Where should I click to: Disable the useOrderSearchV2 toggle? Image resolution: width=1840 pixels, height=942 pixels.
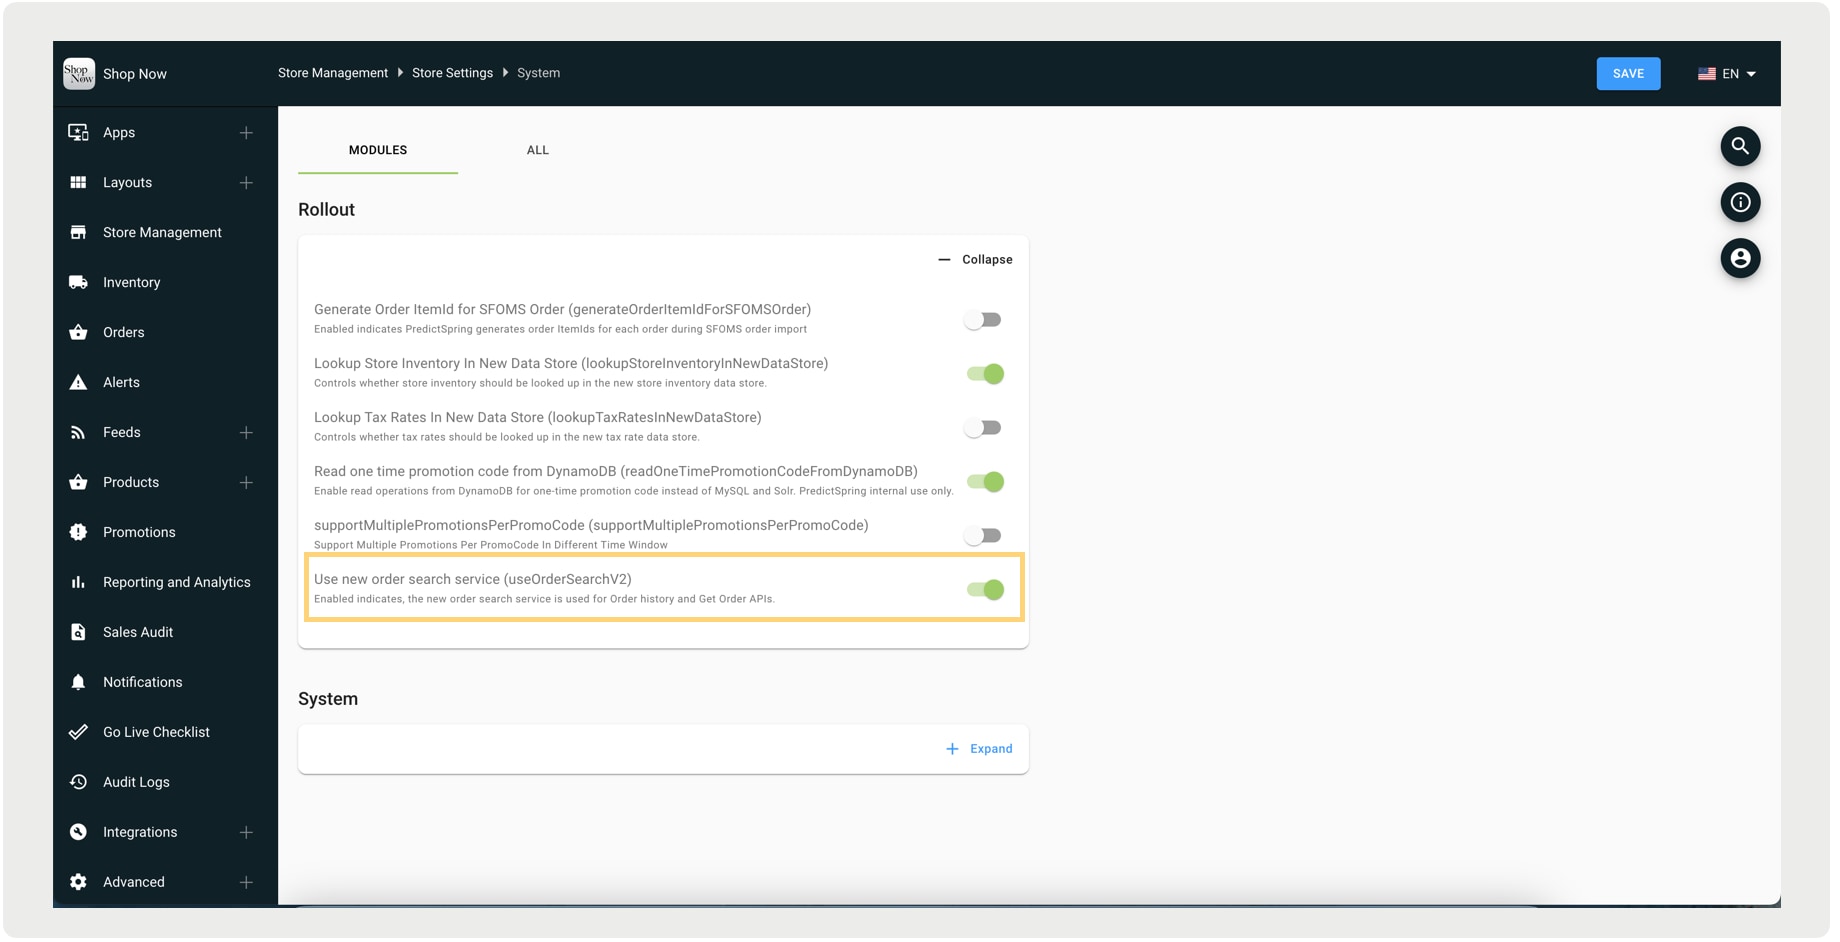point(985,590)
